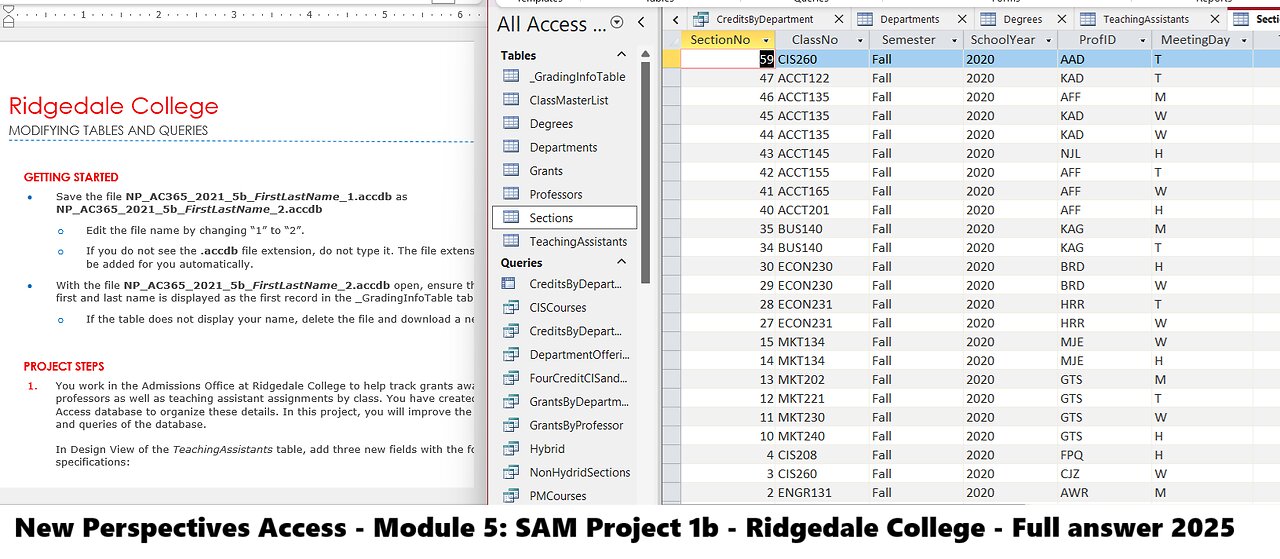Click the PROJECT STEPS heading in document
This screenshot has height=559, width=1280.
pyautogui.click(x=64, y=366)
